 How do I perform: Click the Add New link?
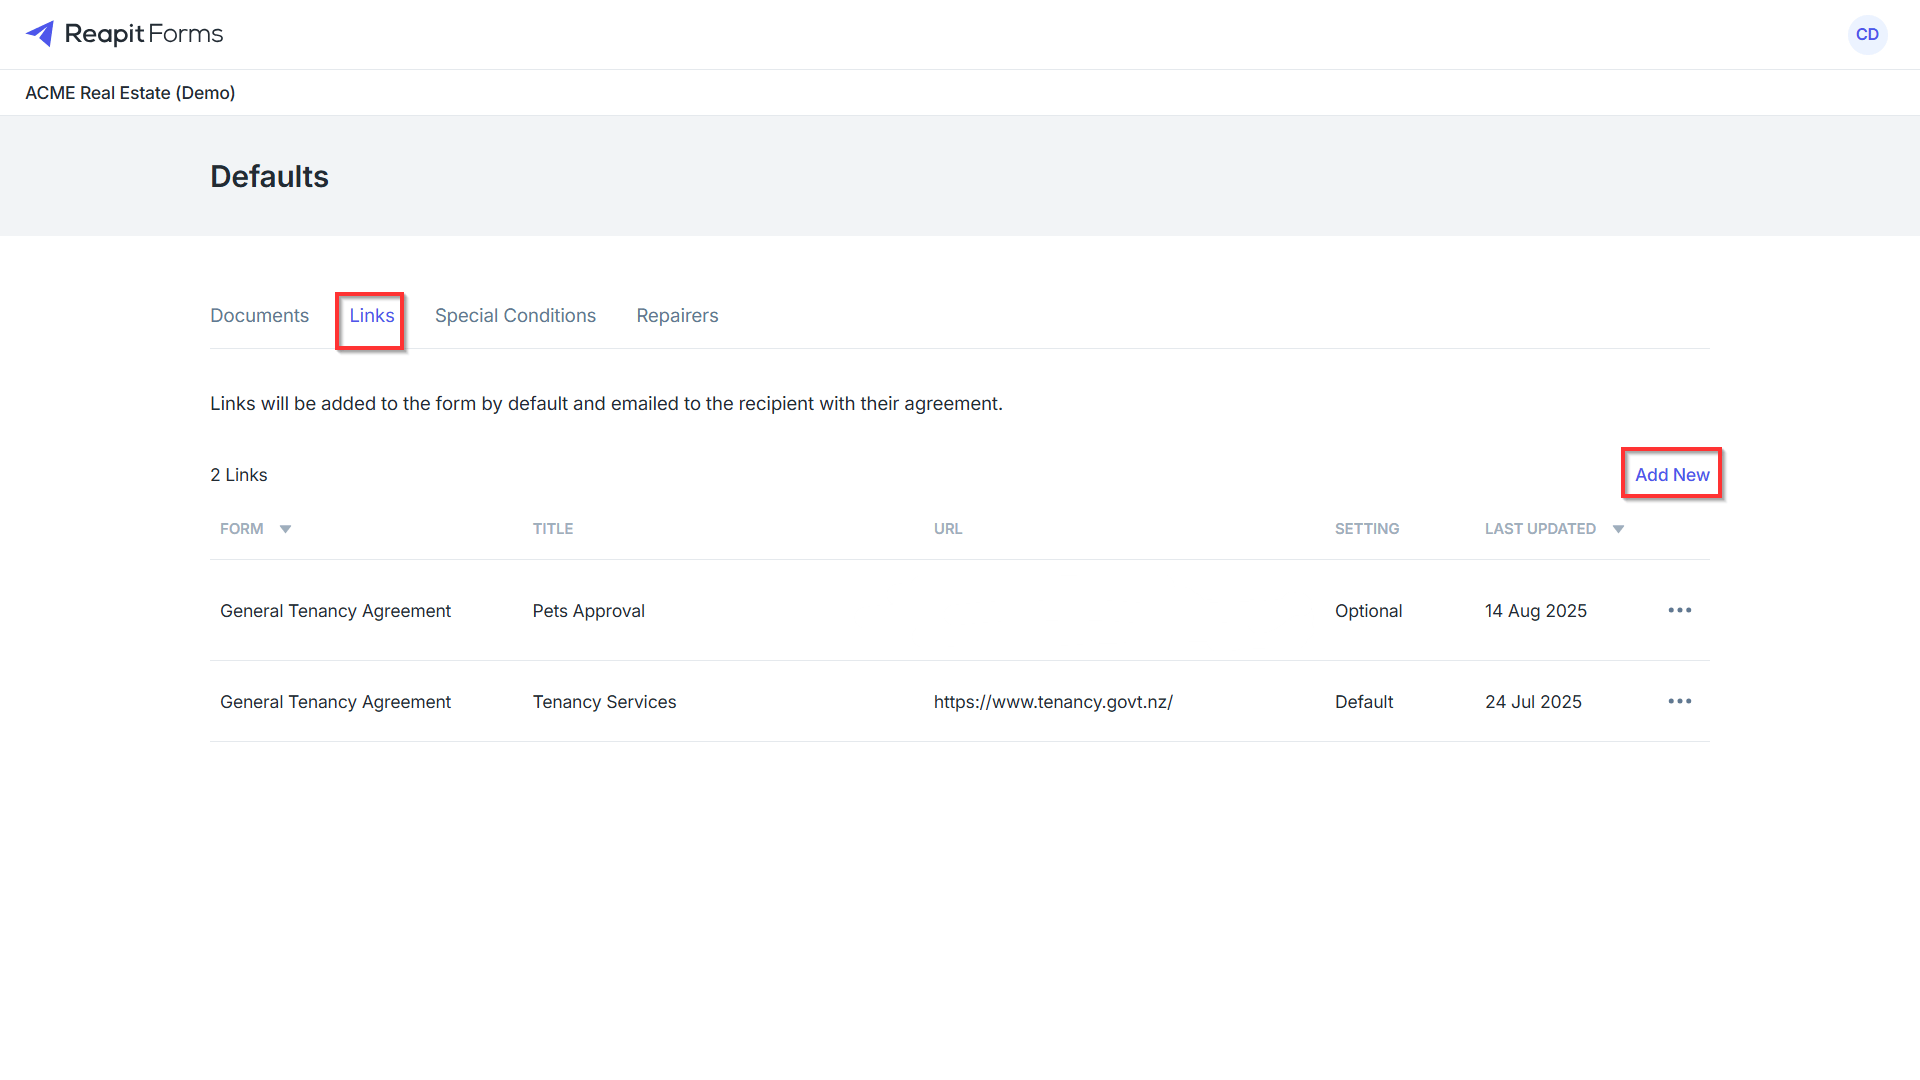1672,475
